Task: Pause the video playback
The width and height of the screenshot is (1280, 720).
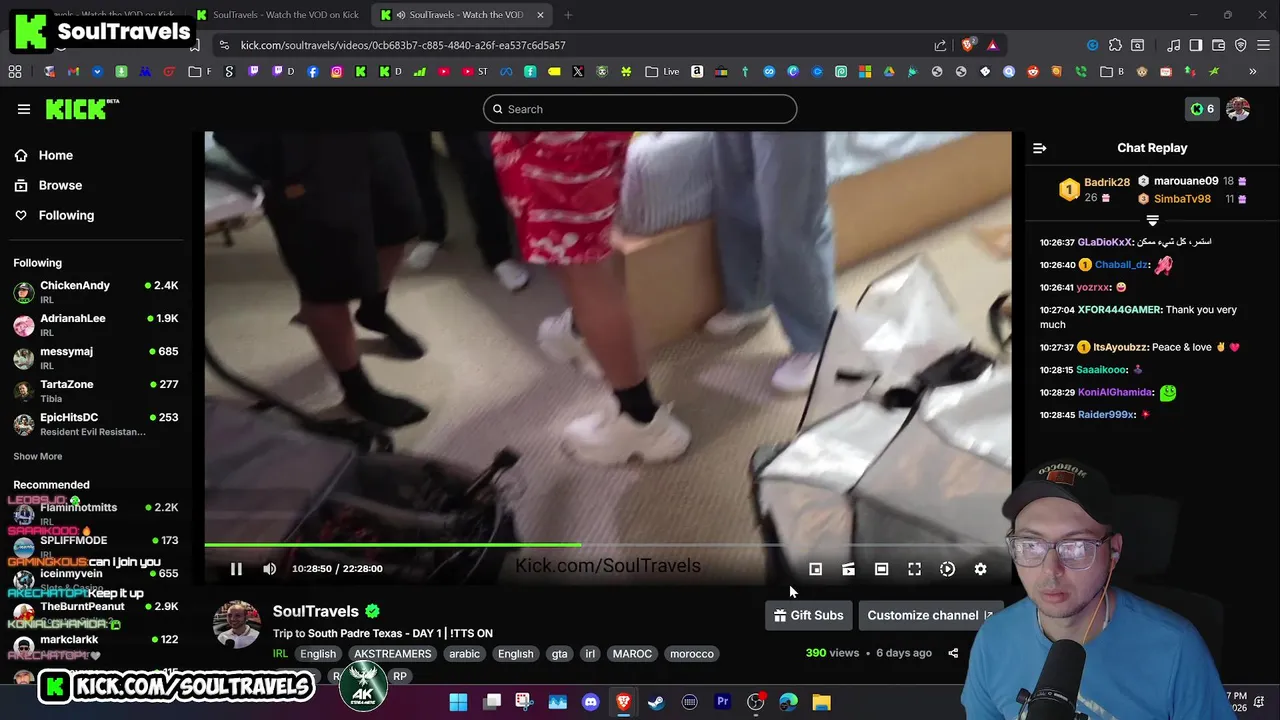Action: [x=236, y=569]
